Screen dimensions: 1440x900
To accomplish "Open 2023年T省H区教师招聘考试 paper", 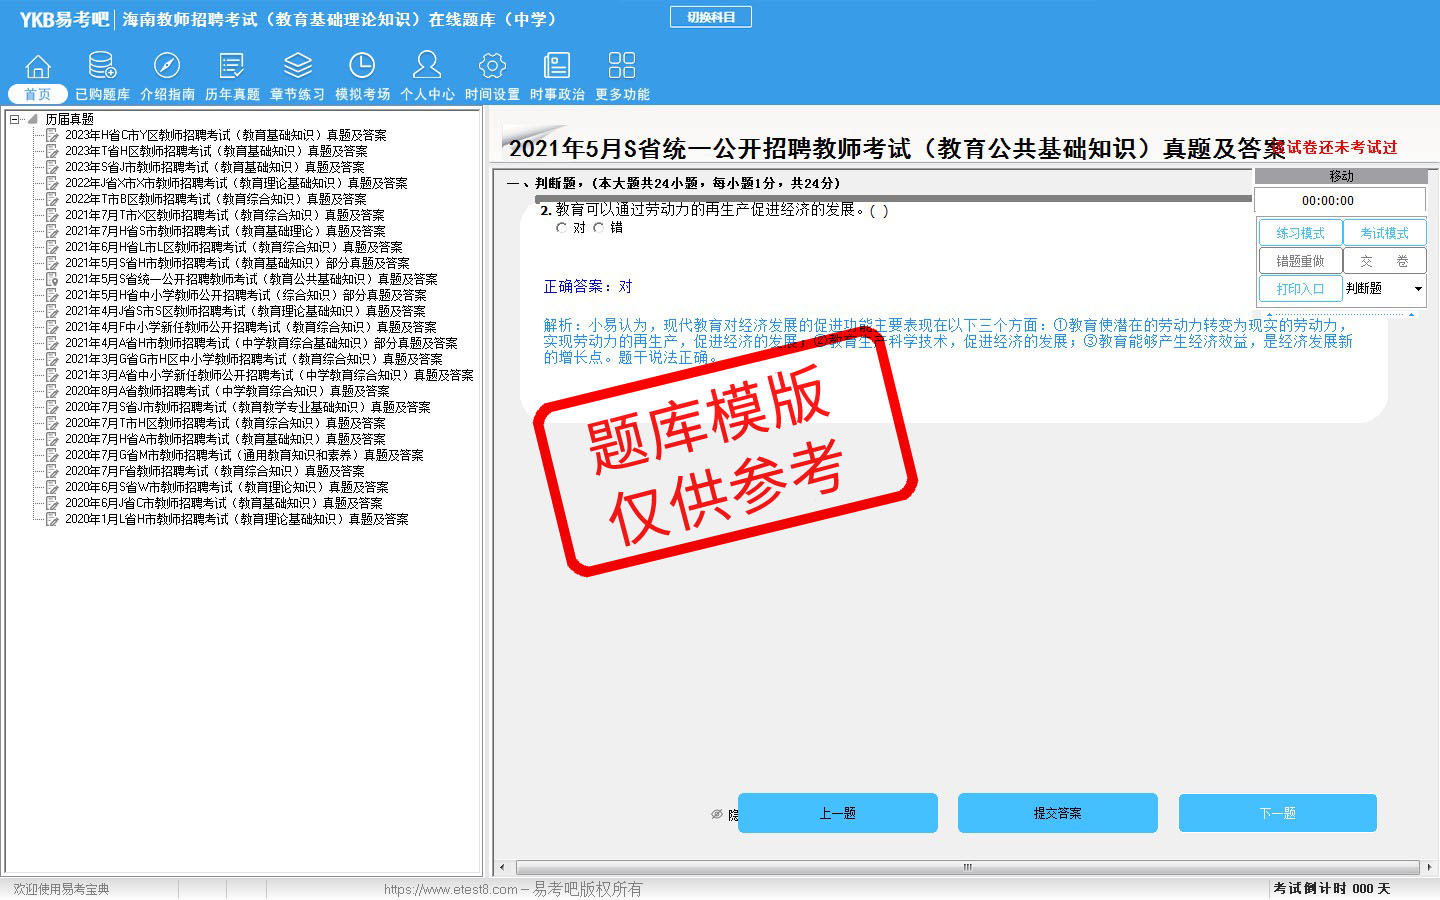I will point(216,151).
